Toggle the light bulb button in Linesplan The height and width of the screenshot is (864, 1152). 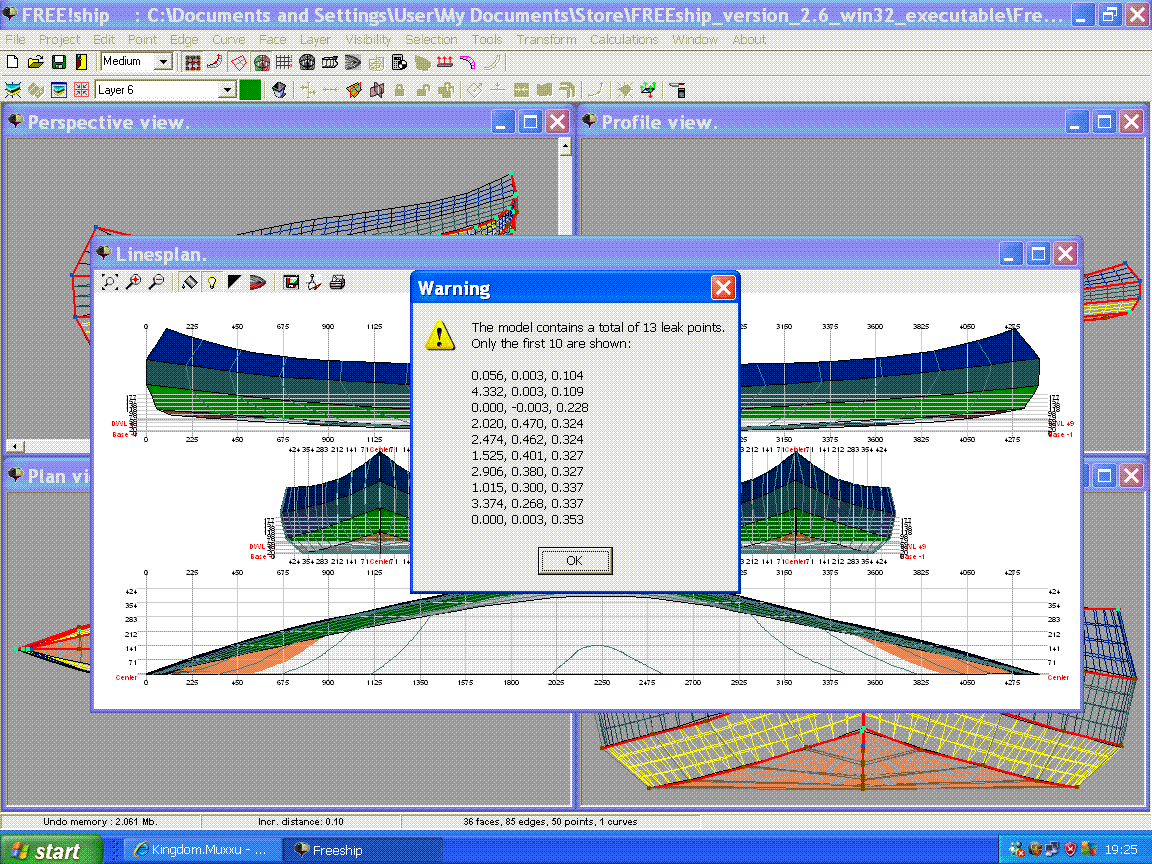coord(212,282)
